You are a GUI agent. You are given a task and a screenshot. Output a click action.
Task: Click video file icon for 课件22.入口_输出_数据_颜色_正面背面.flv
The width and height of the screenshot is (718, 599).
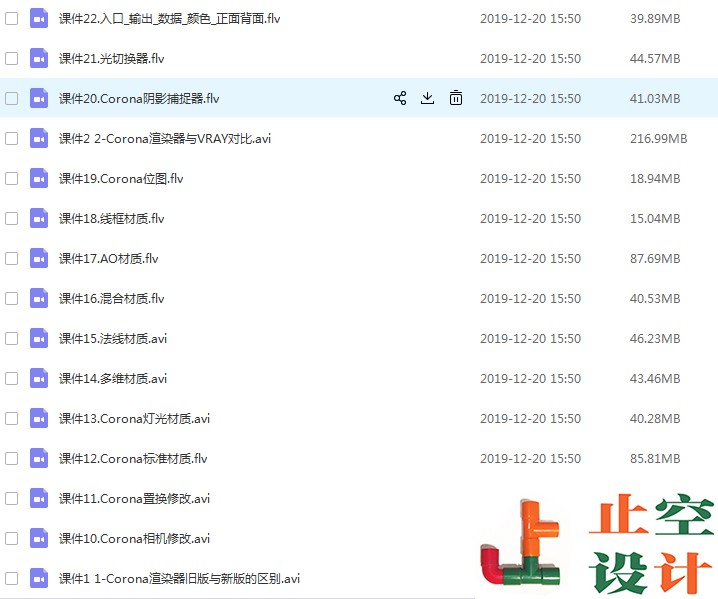(39, 19)
